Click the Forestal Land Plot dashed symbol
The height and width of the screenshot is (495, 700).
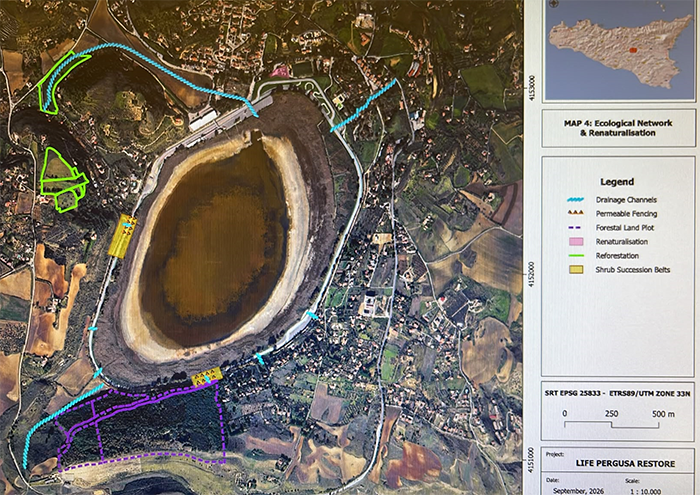[576, 228]
